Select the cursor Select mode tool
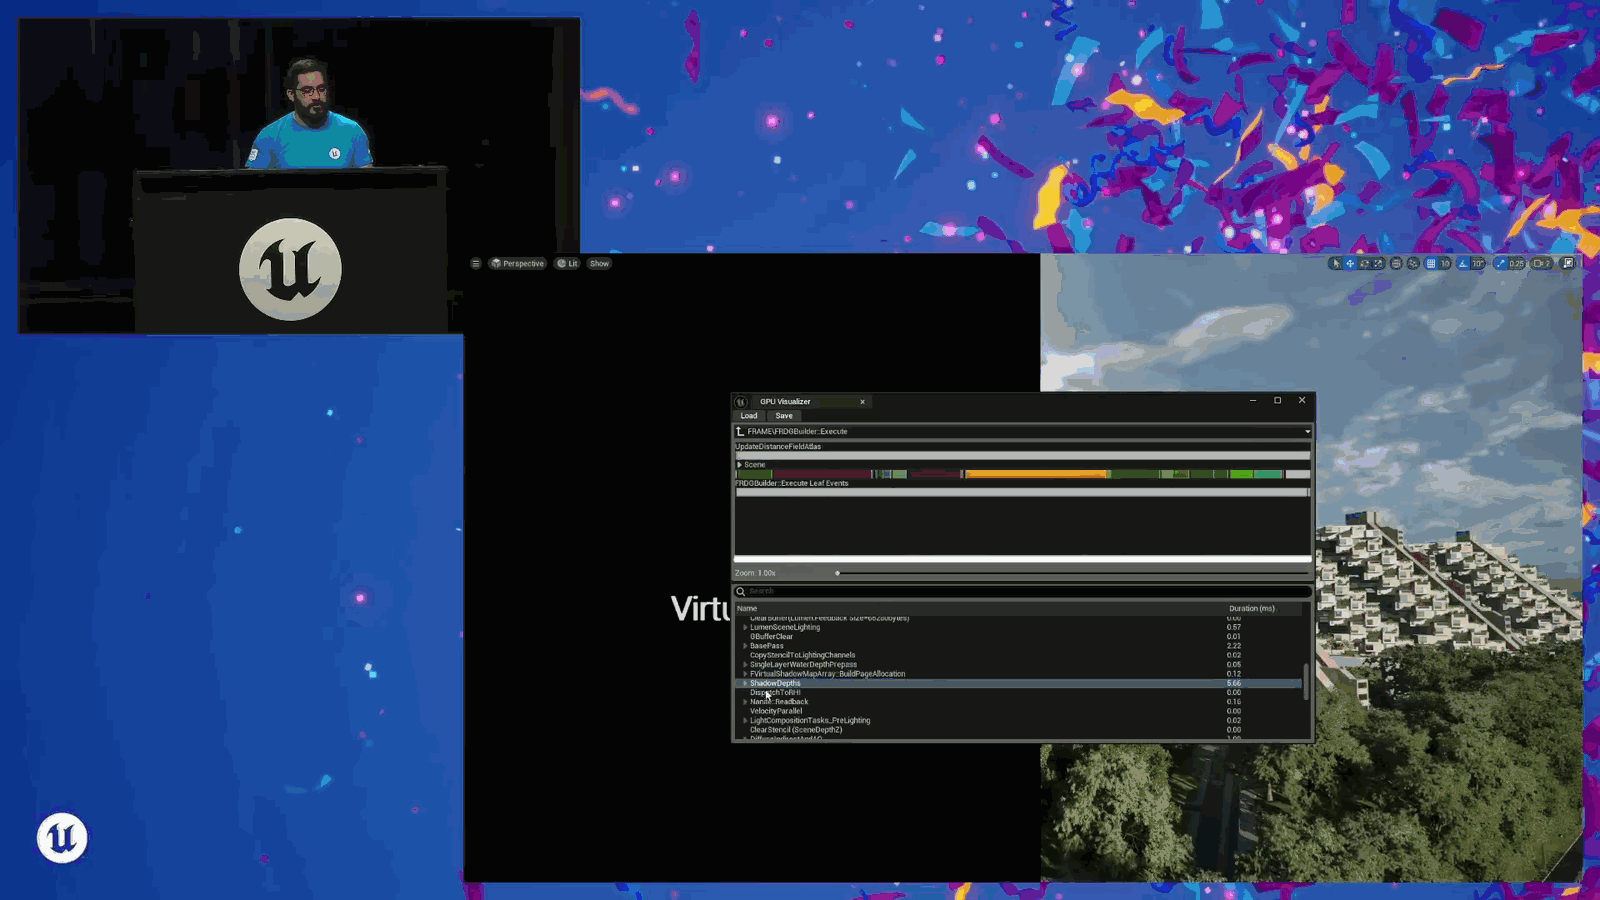This screenshot has width=1600, height=900. point(1336,264)
